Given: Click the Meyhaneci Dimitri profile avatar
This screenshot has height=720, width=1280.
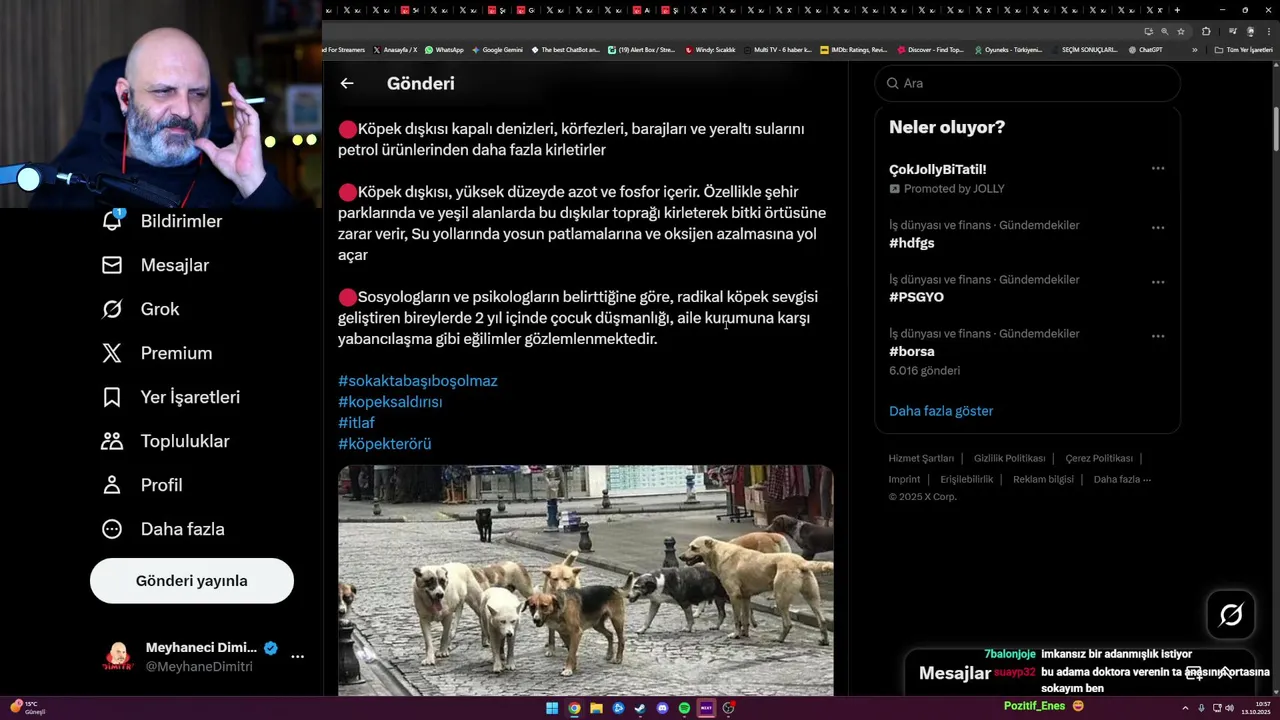Looking at the screenshot, I should coord(118,657).
